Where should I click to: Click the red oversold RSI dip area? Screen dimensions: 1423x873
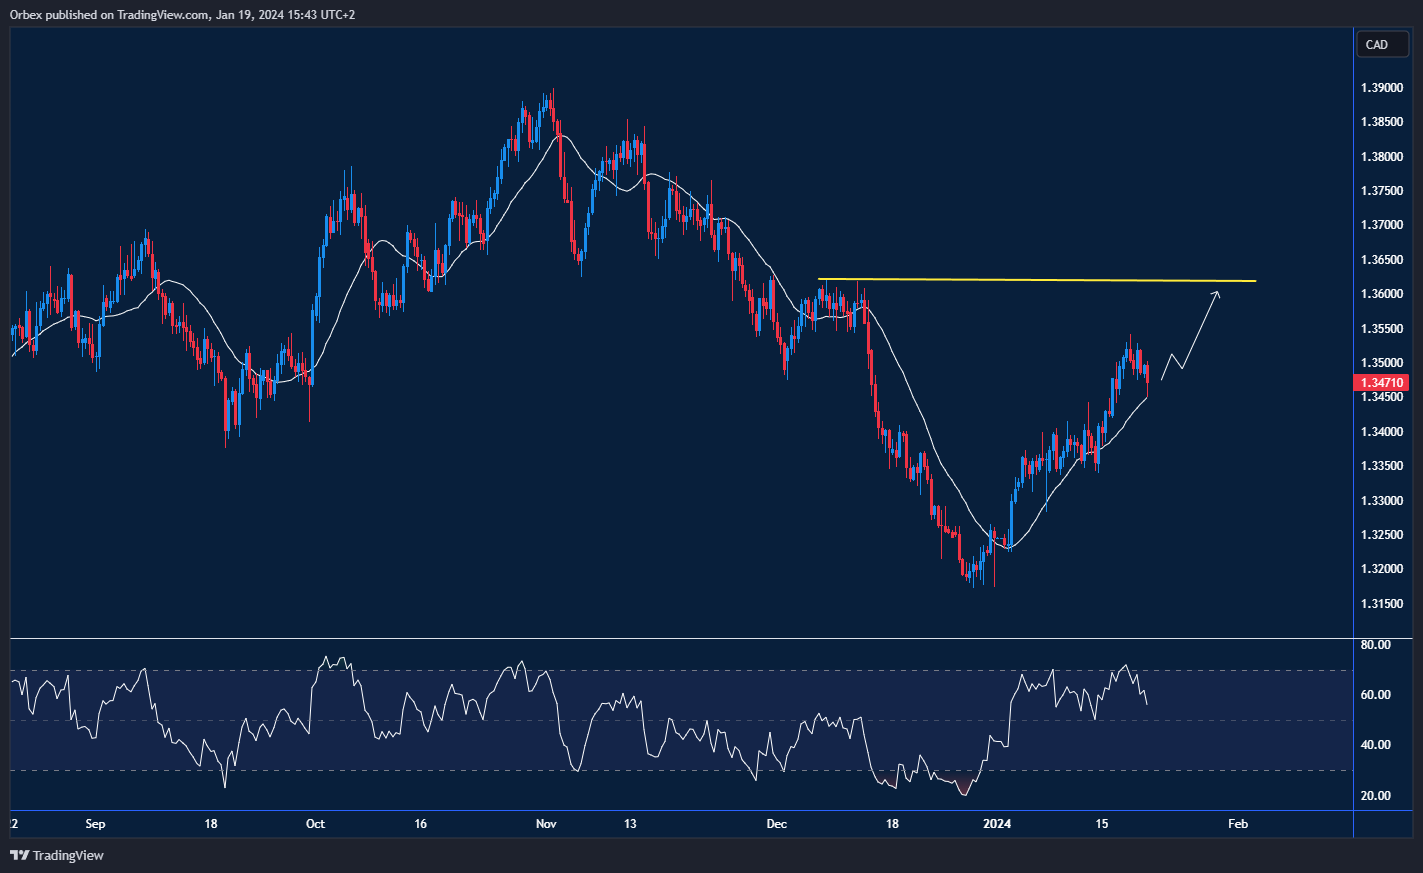[963, 786]
